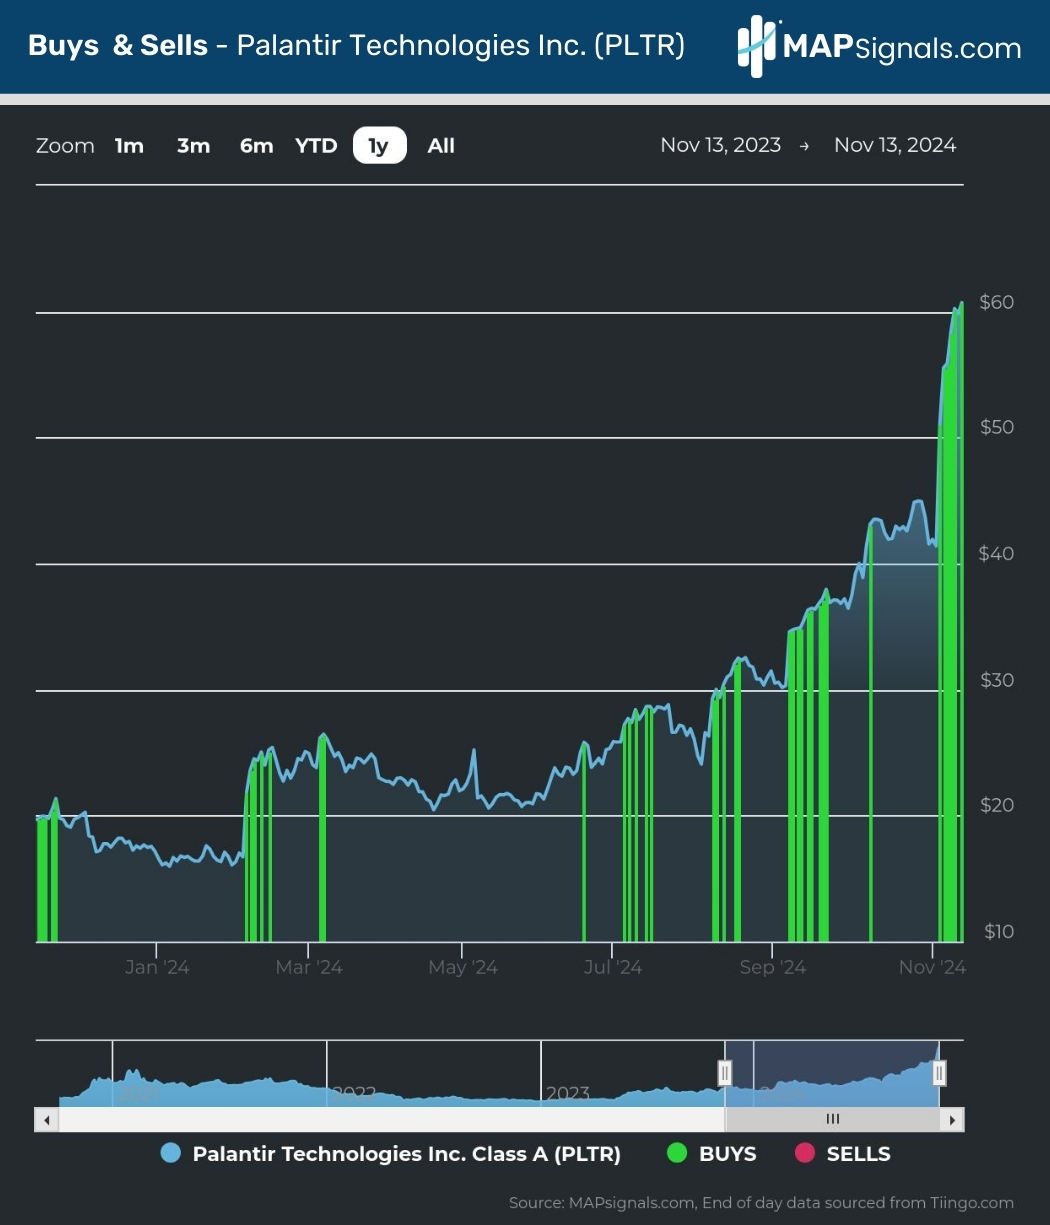Select the 6m zoom range
The height and width of the screenshot is (1225, 1050).
tap(256, 146)
